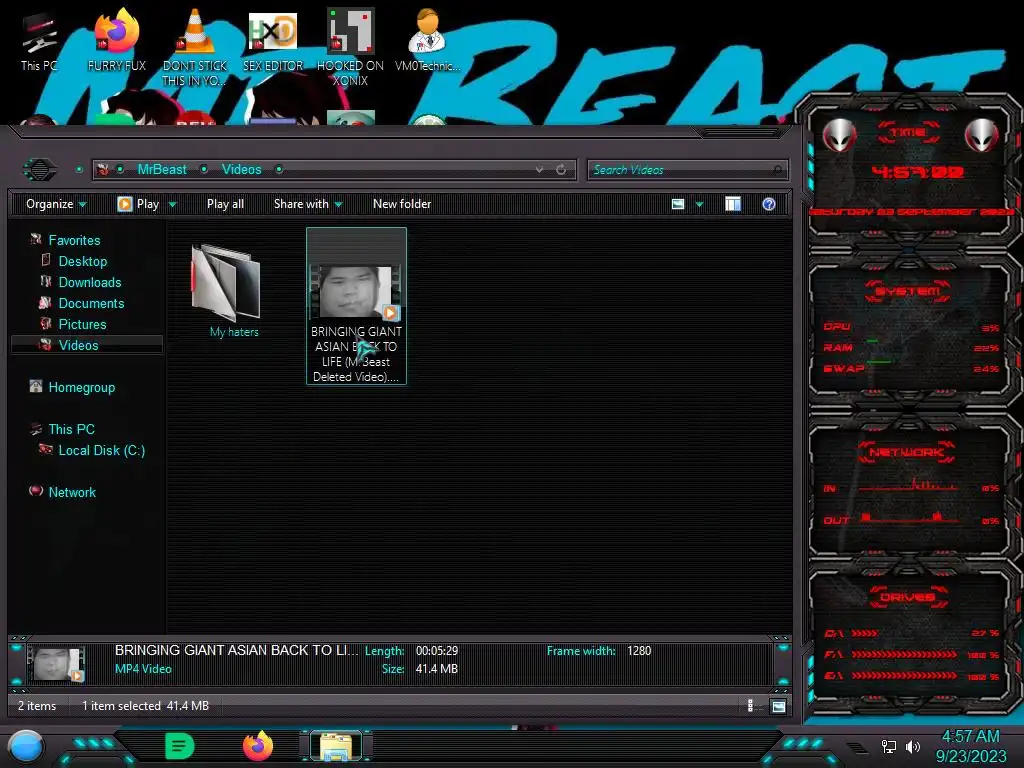Click the SYSTEM gadget header

[x=908, y=291]
